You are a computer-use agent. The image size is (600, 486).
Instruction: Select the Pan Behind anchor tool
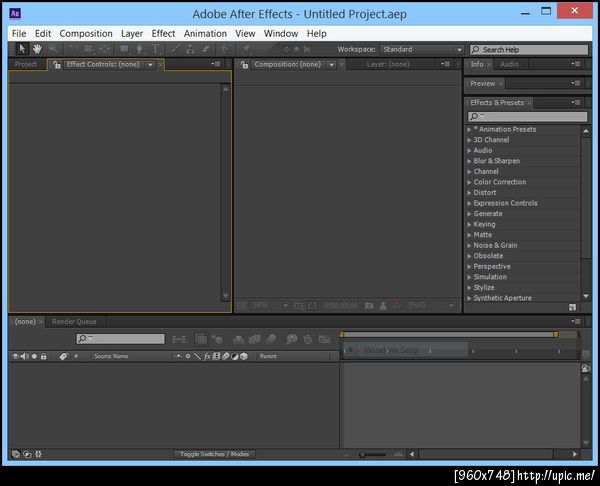tap(104, 49)
